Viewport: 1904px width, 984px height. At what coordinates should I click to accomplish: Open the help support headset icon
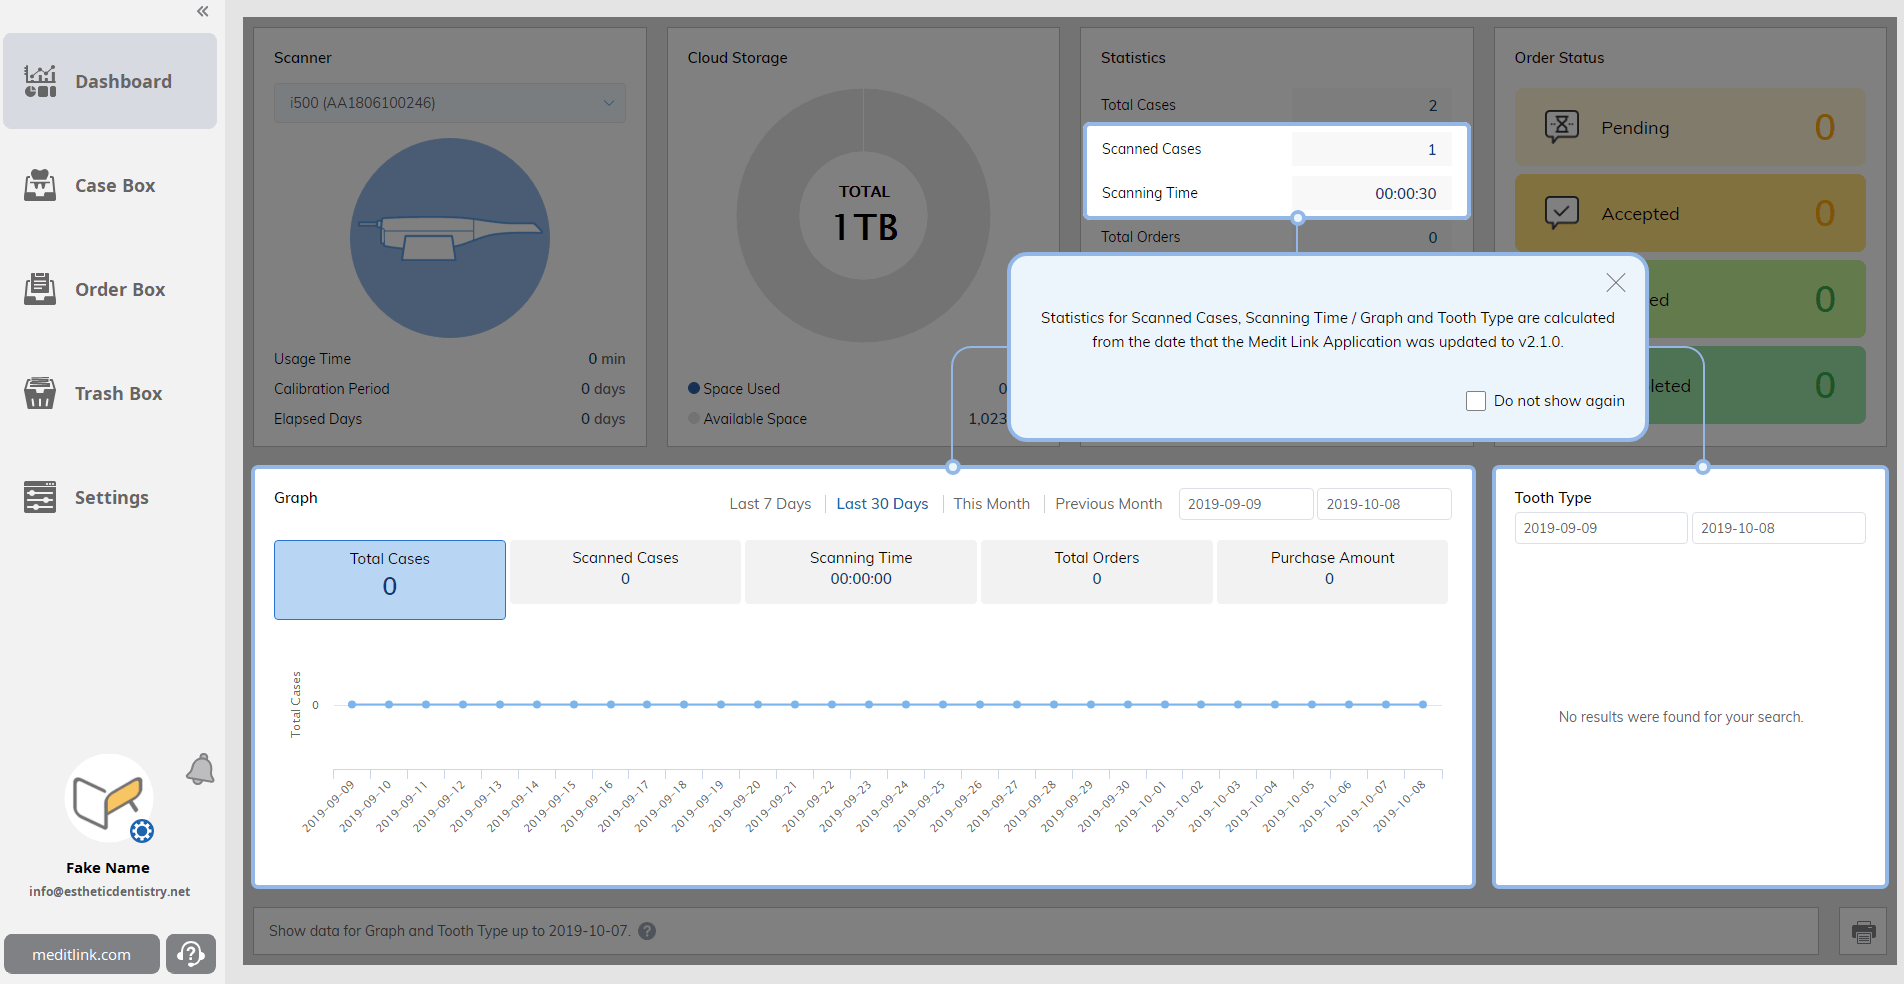pos(191,954)
